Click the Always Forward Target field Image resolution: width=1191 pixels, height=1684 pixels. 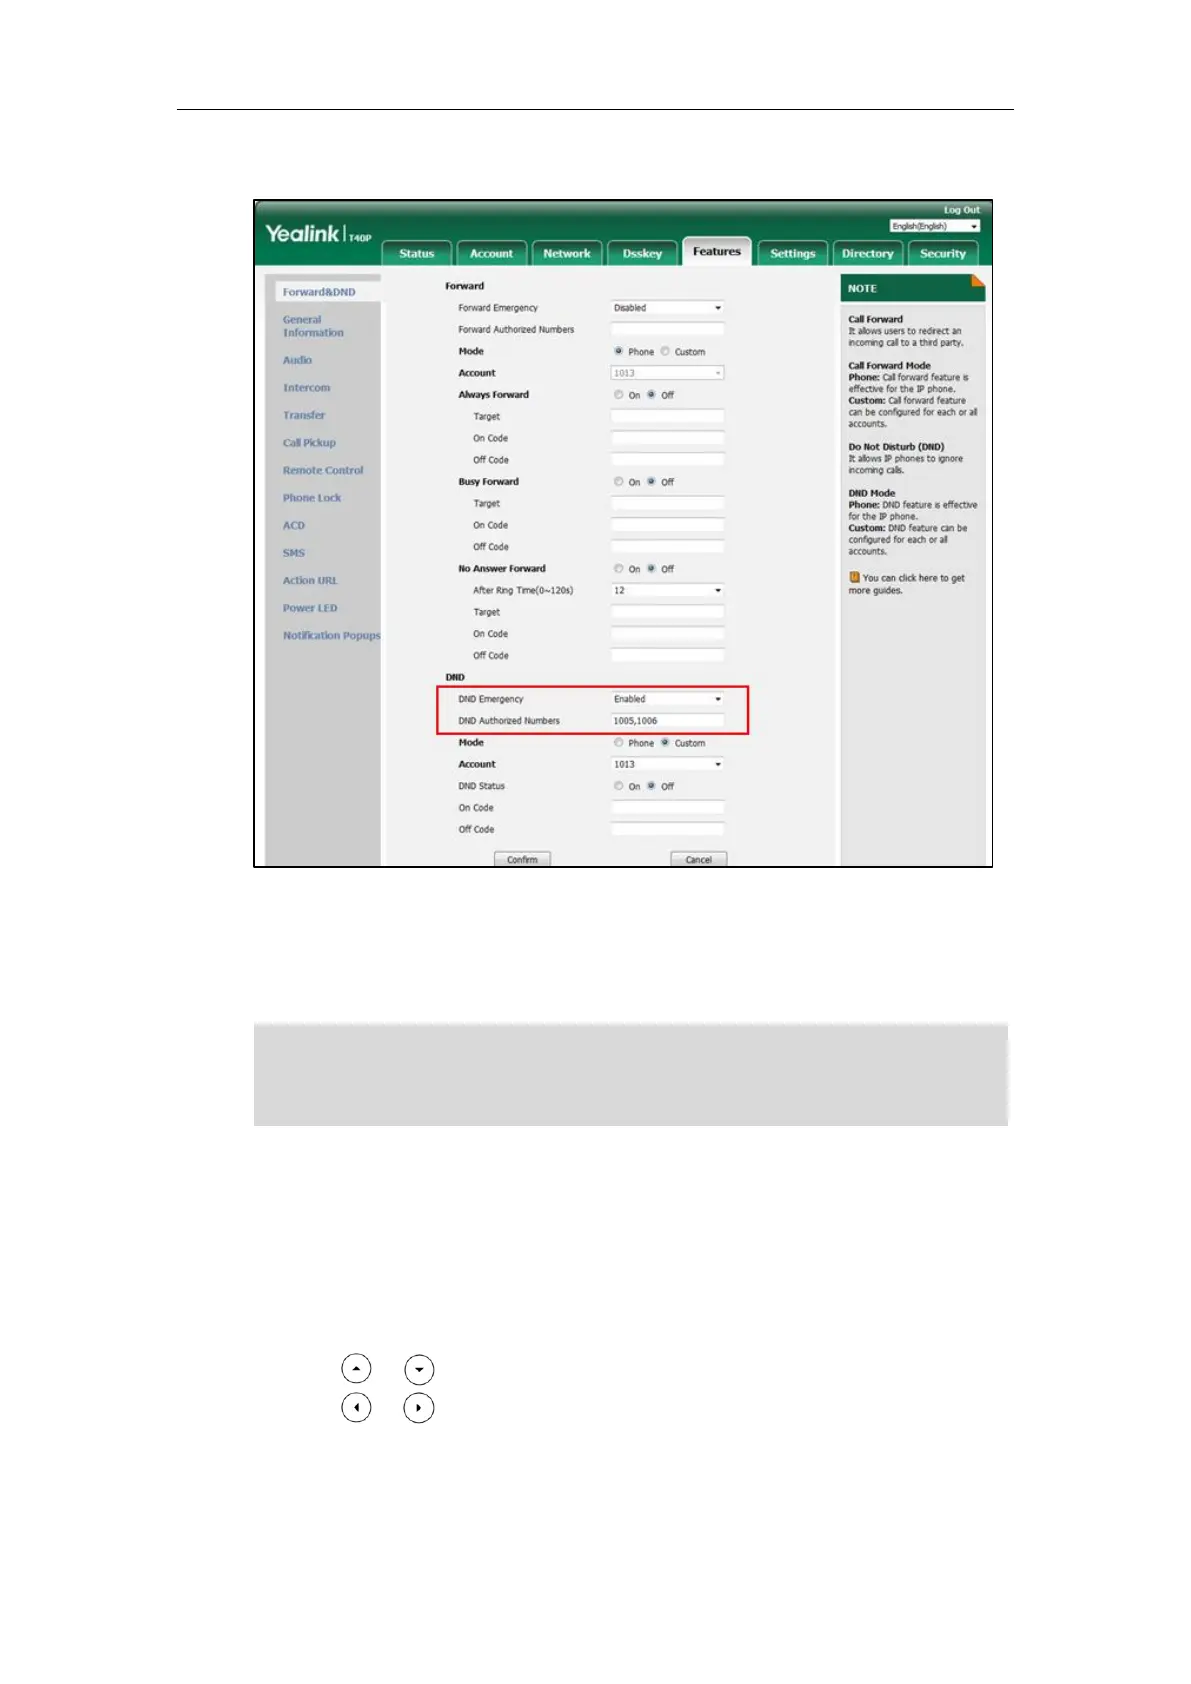[x=667, y=416]
